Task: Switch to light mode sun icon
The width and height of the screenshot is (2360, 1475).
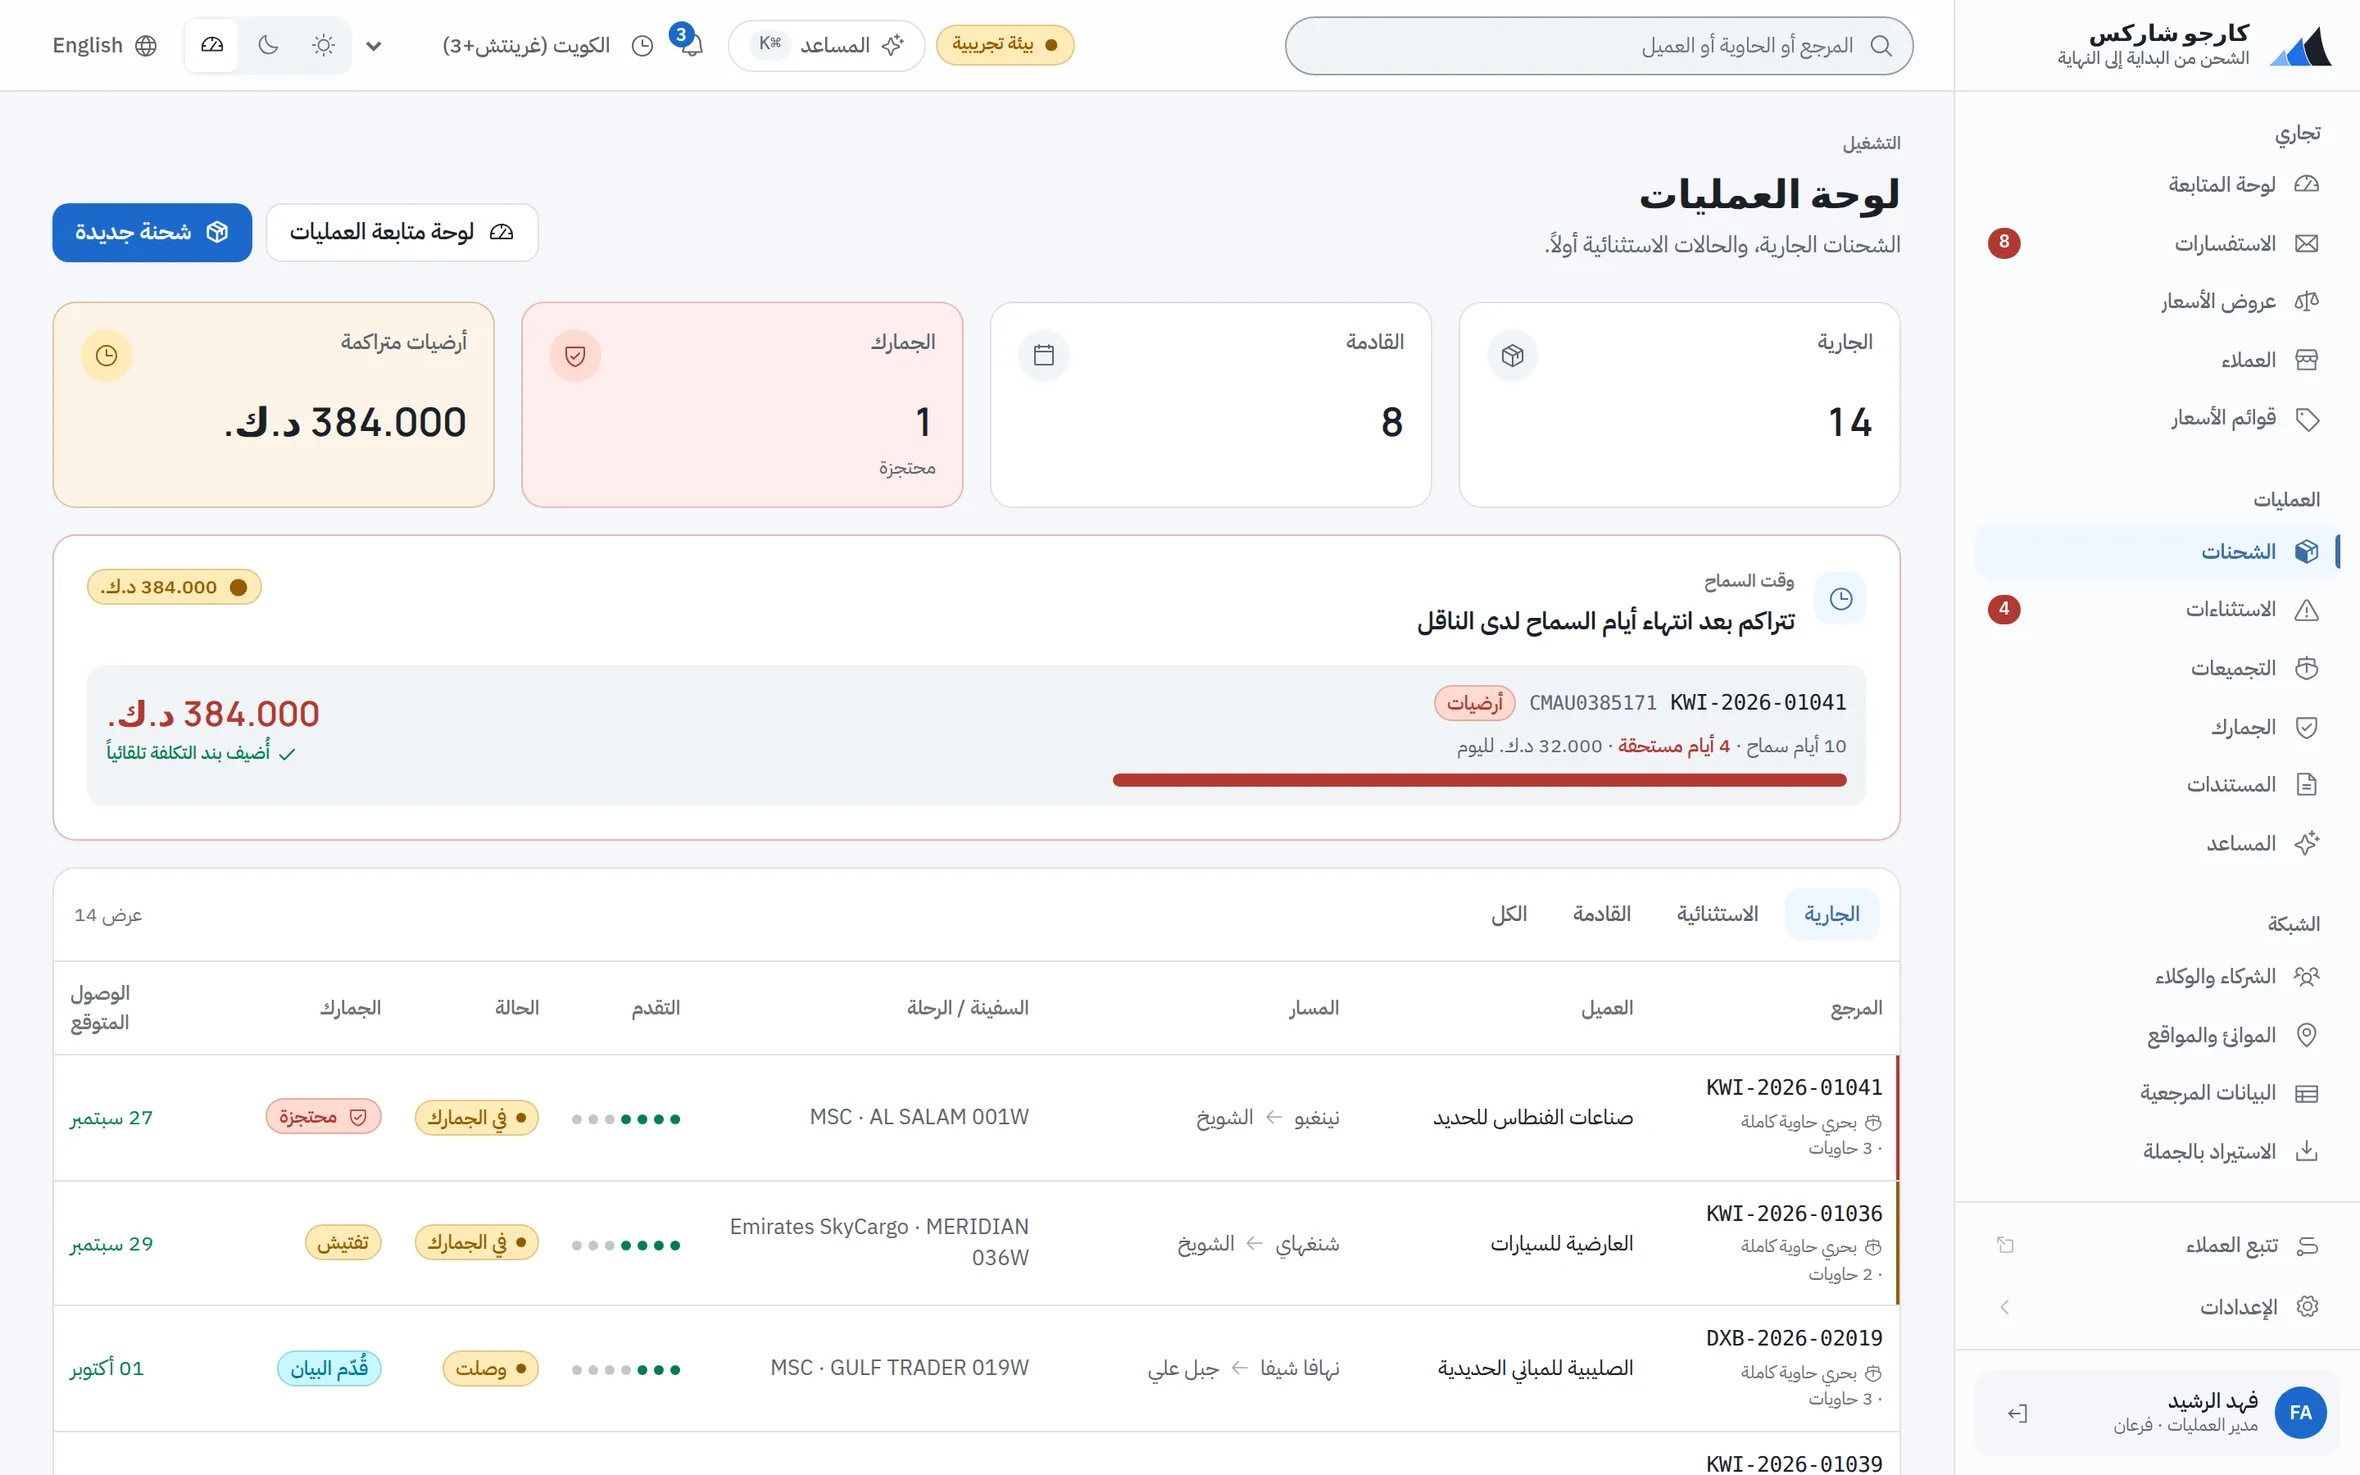Action: [x=323, y=45]
